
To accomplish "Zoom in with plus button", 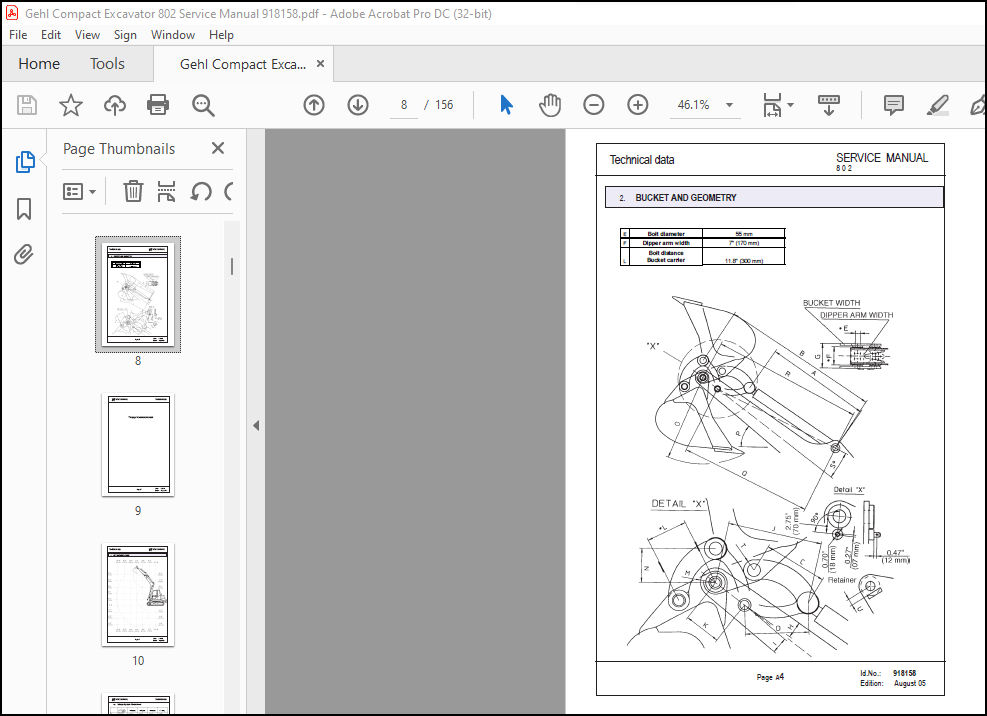I will [x=638, y=105].
